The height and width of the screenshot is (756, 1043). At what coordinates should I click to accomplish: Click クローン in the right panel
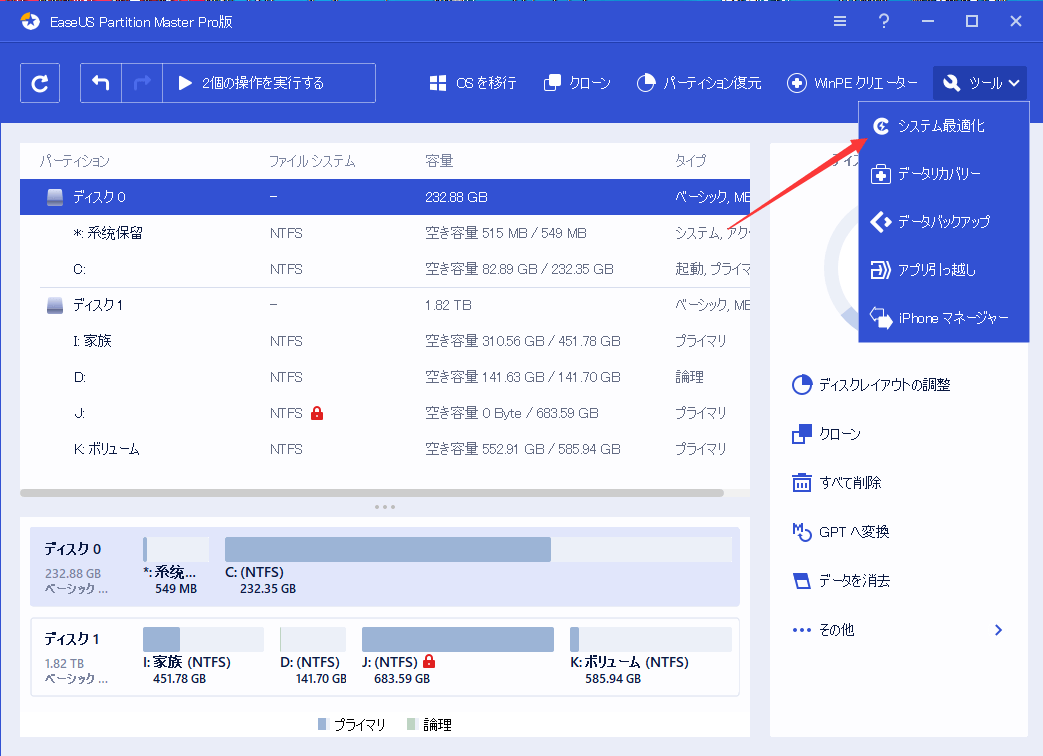pos(827,434)
